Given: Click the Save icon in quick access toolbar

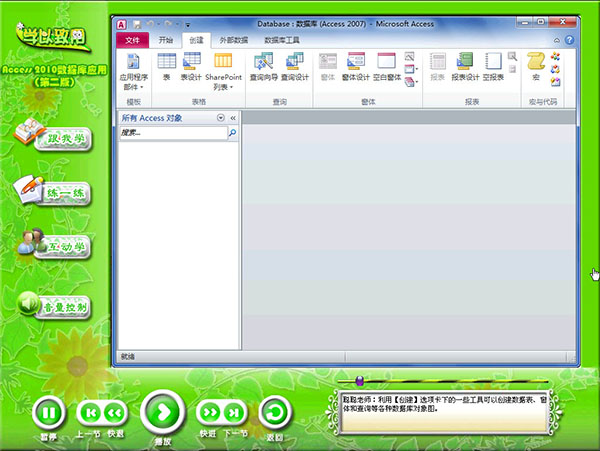Looking at the screenshot, I should [x=137, y=25].
